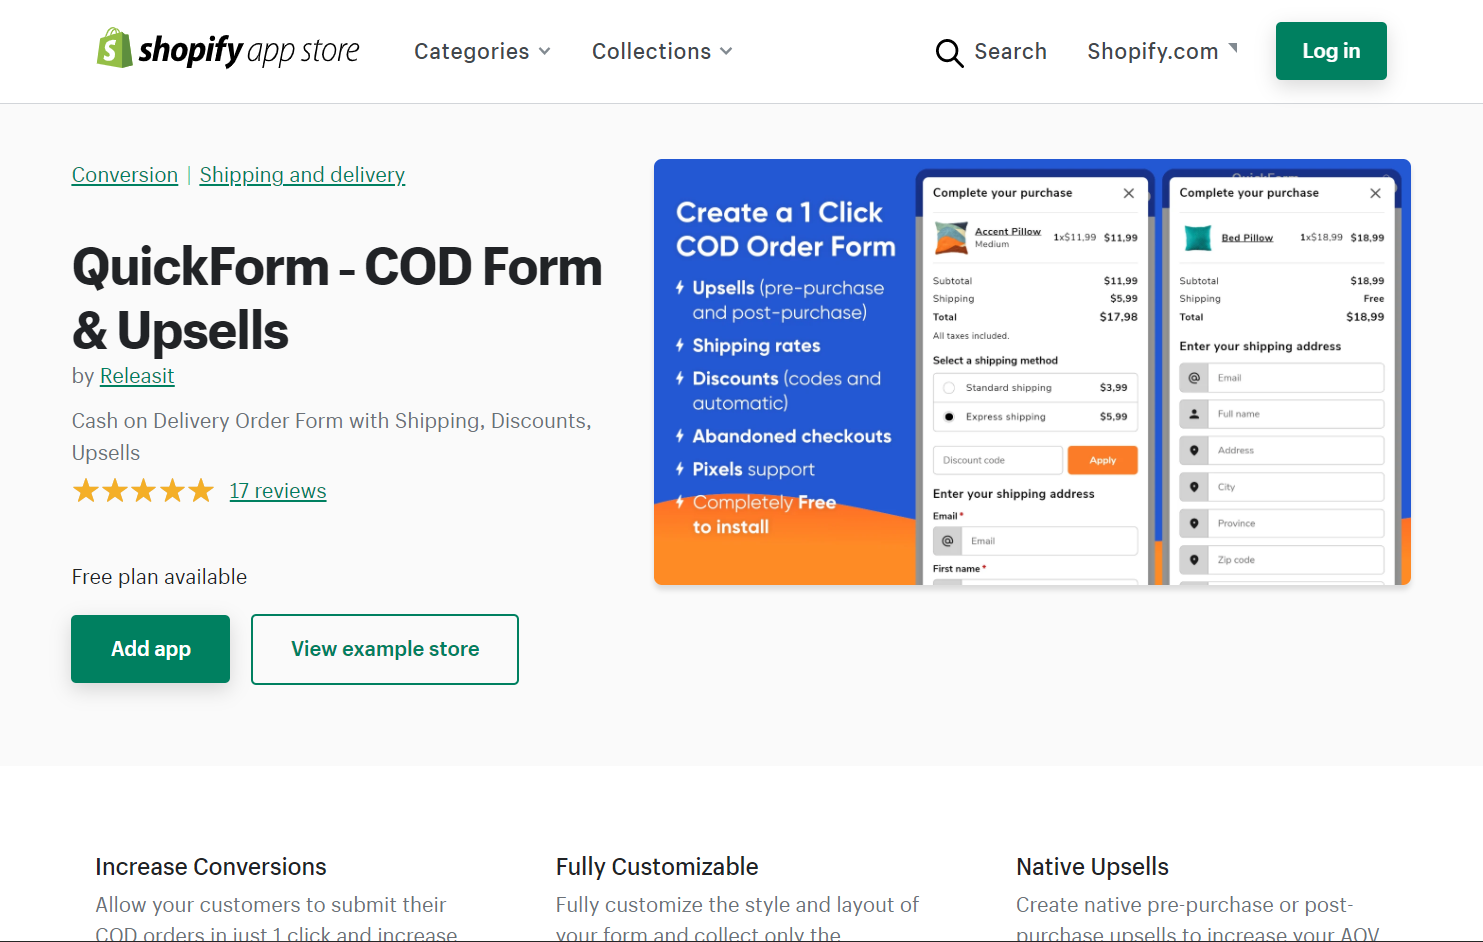
Task: Visit the Releasit developer link
Action: (137, 376)
